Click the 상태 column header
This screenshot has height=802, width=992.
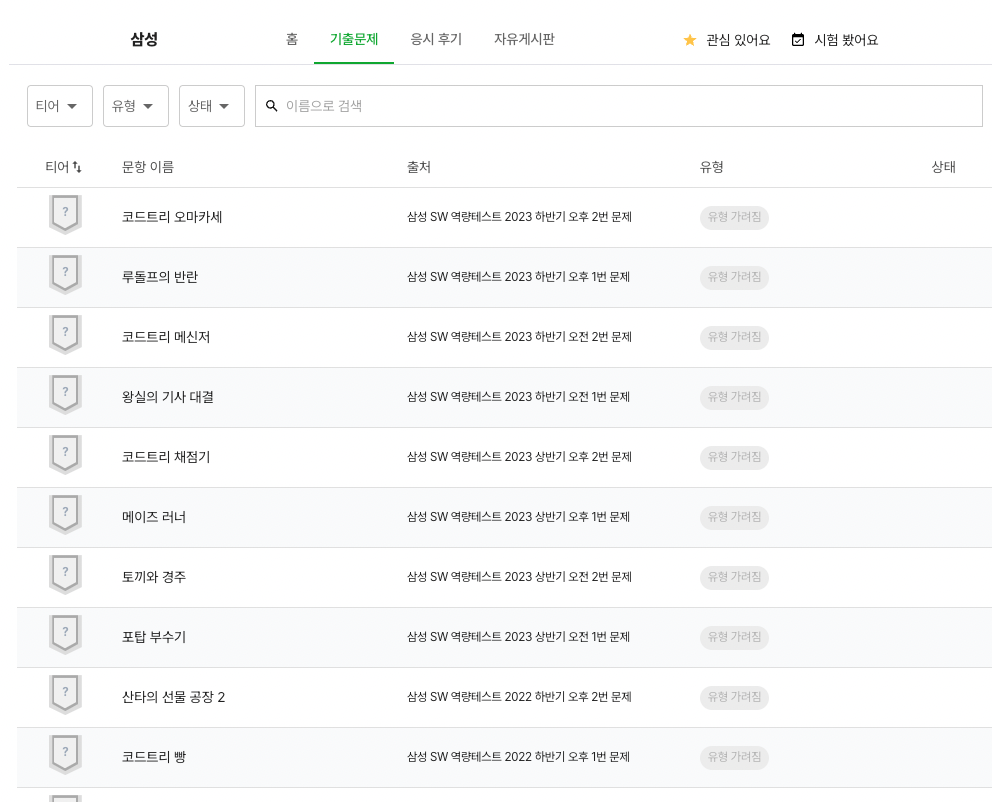pos(943,167)
